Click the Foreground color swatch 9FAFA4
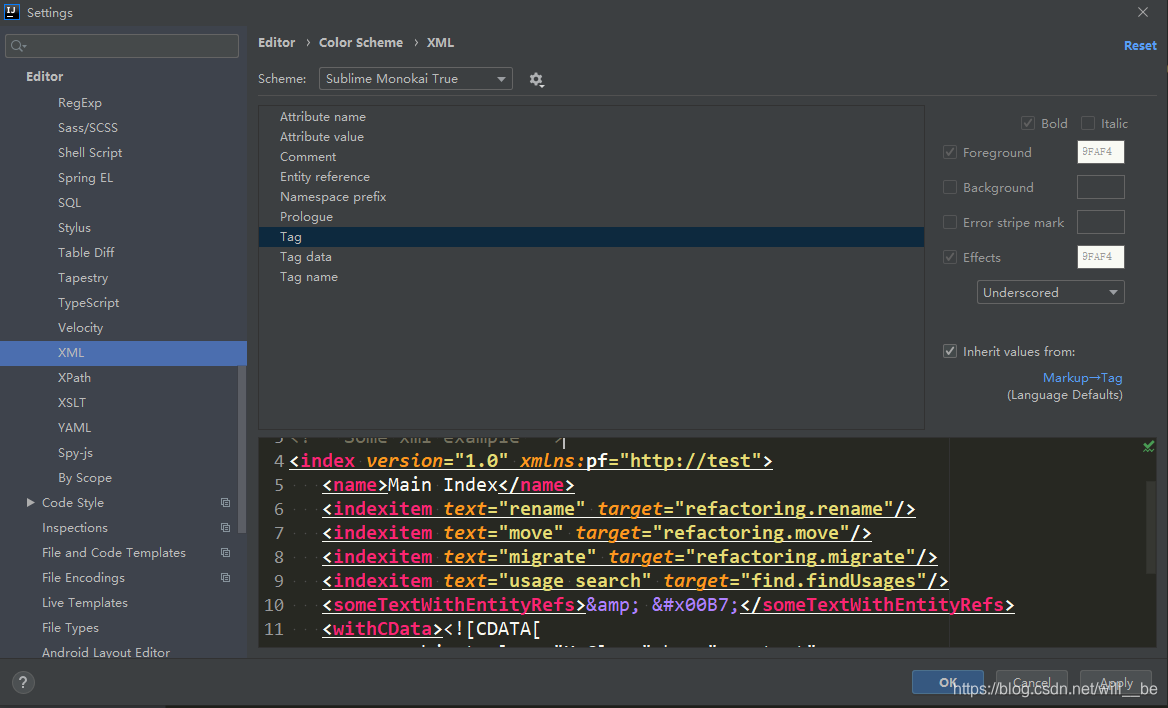 1100,152
